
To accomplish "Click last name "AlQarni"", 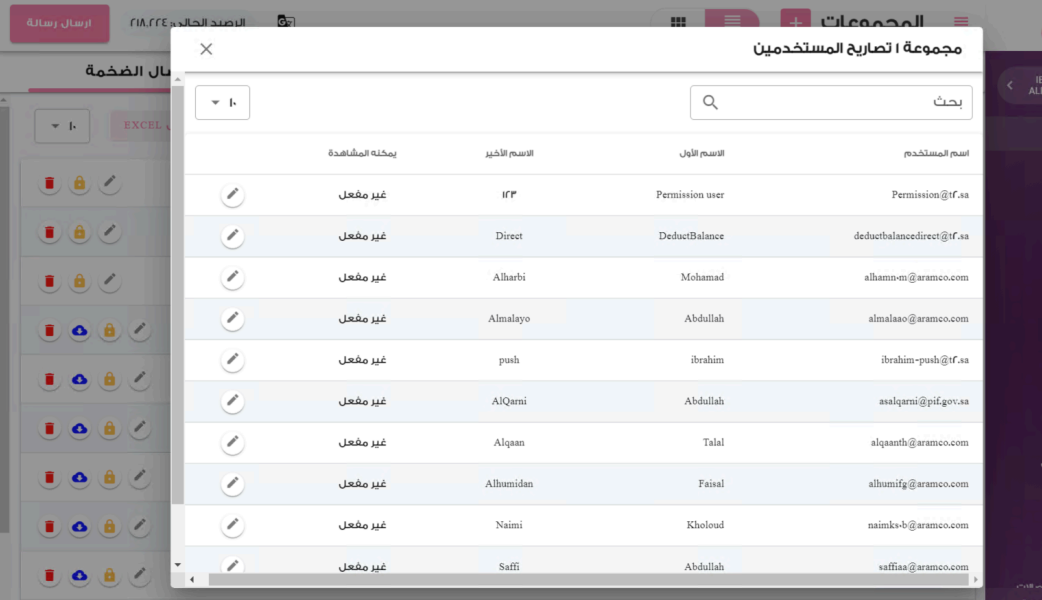I will [x=509, y=401].
